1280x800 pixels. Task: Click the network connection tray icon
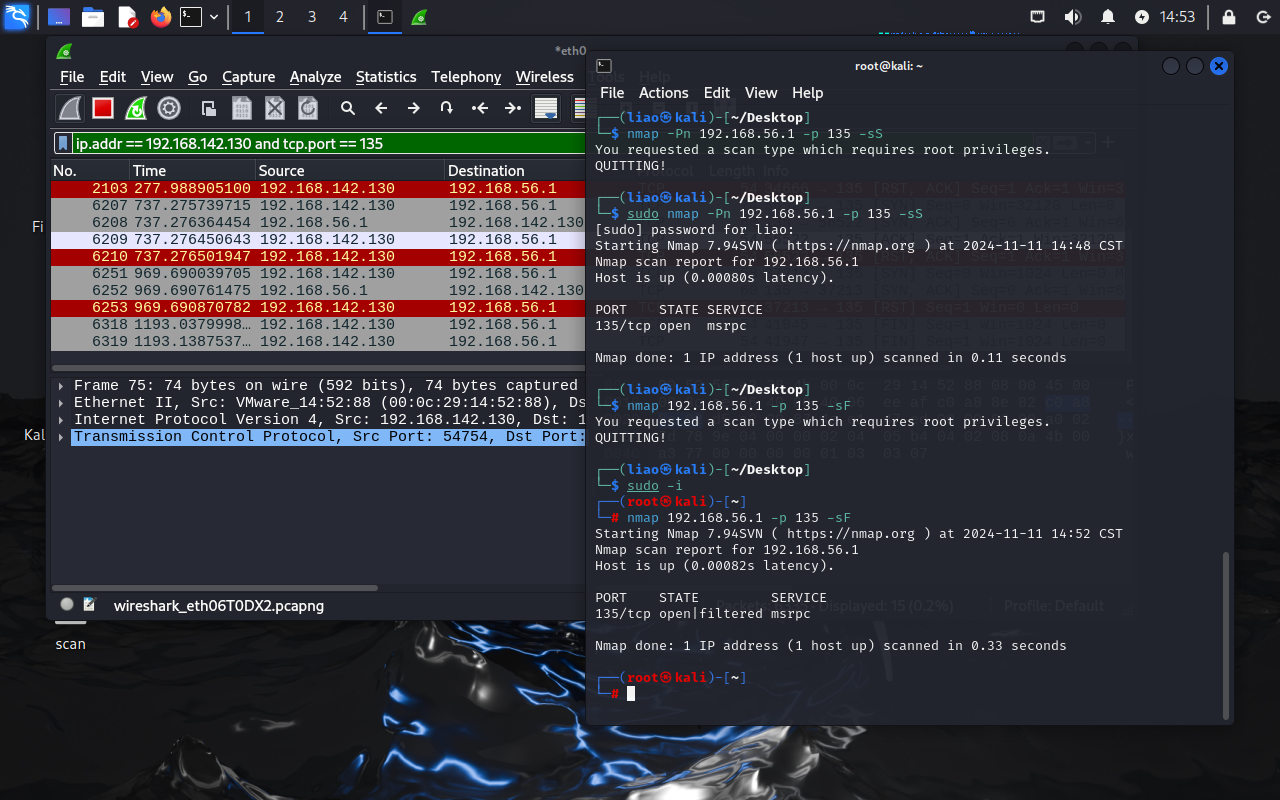(1038, 17)
